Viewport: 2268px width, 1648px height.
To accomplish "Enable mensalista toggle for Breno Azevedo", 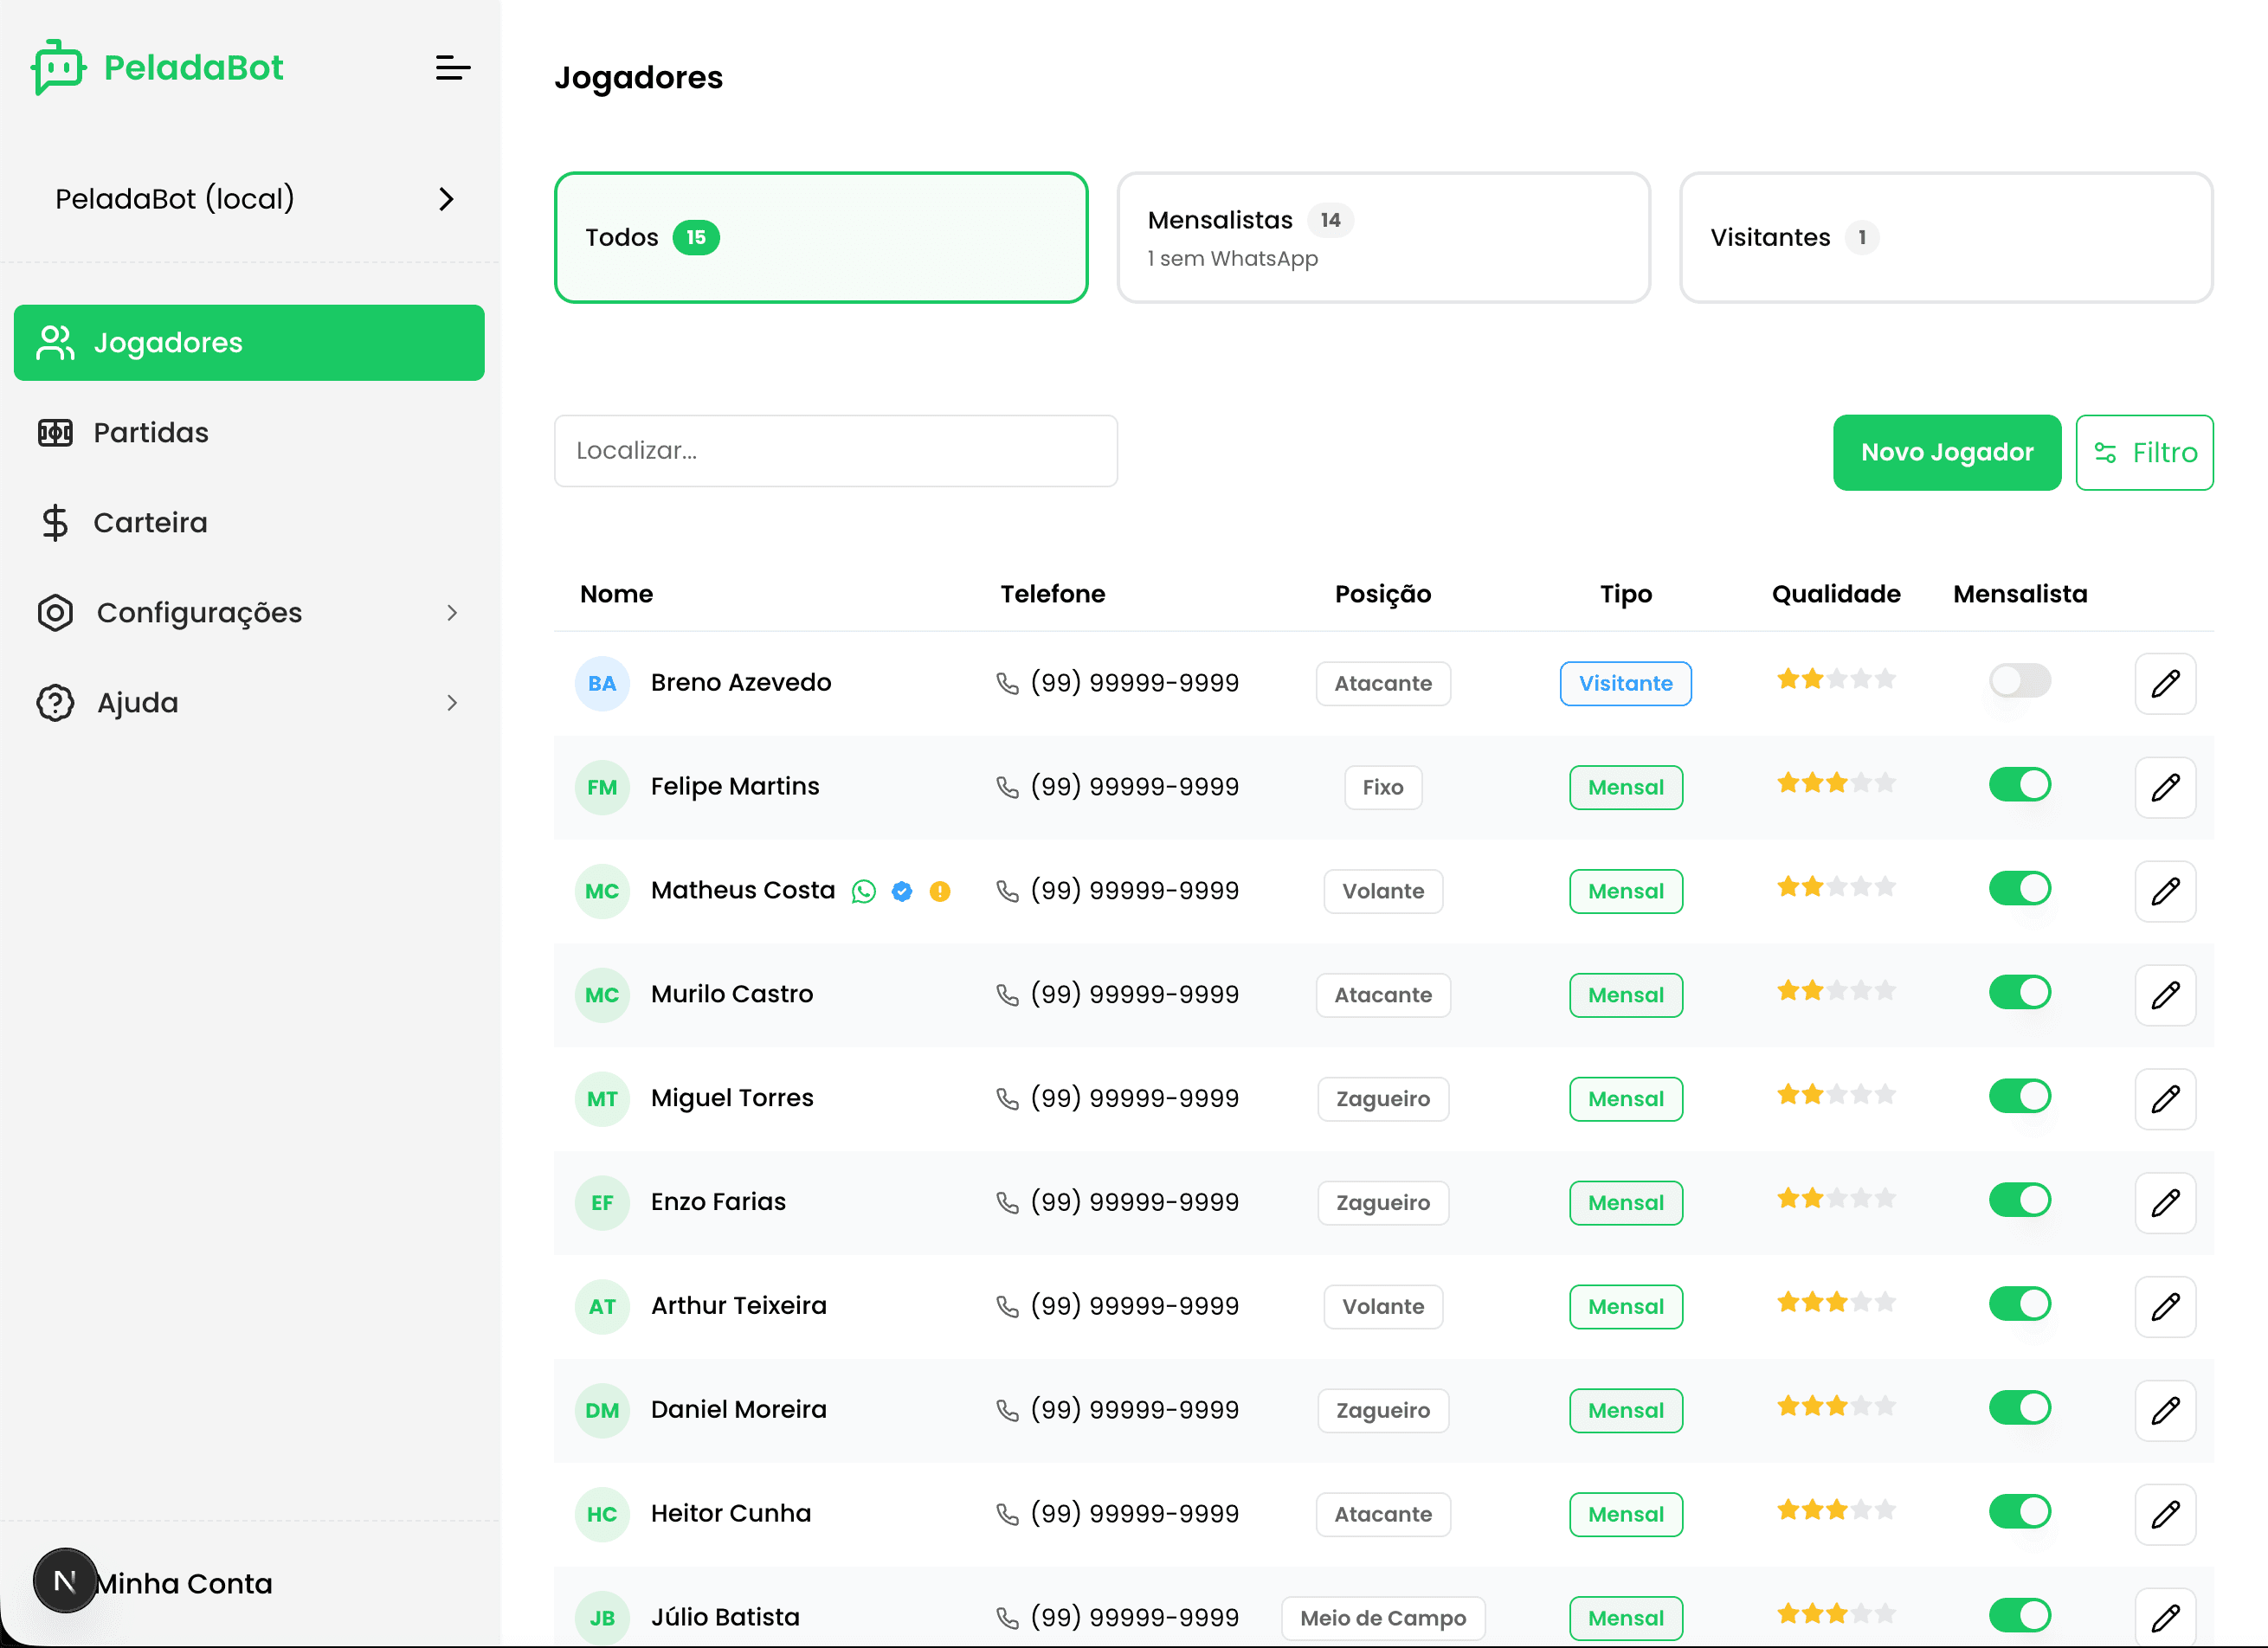I will tap(2020, 682).
